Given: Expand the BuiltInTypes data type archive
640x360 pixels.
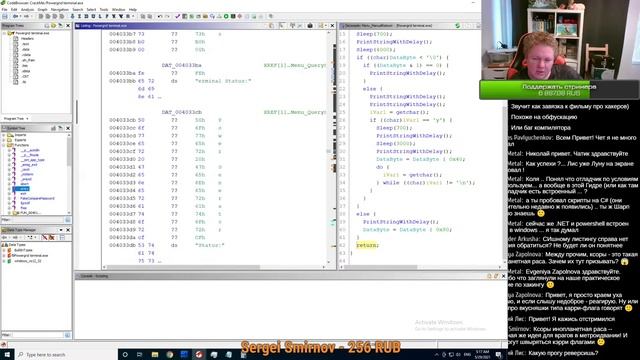Looking at the screenshot, I should pos(4,250).
